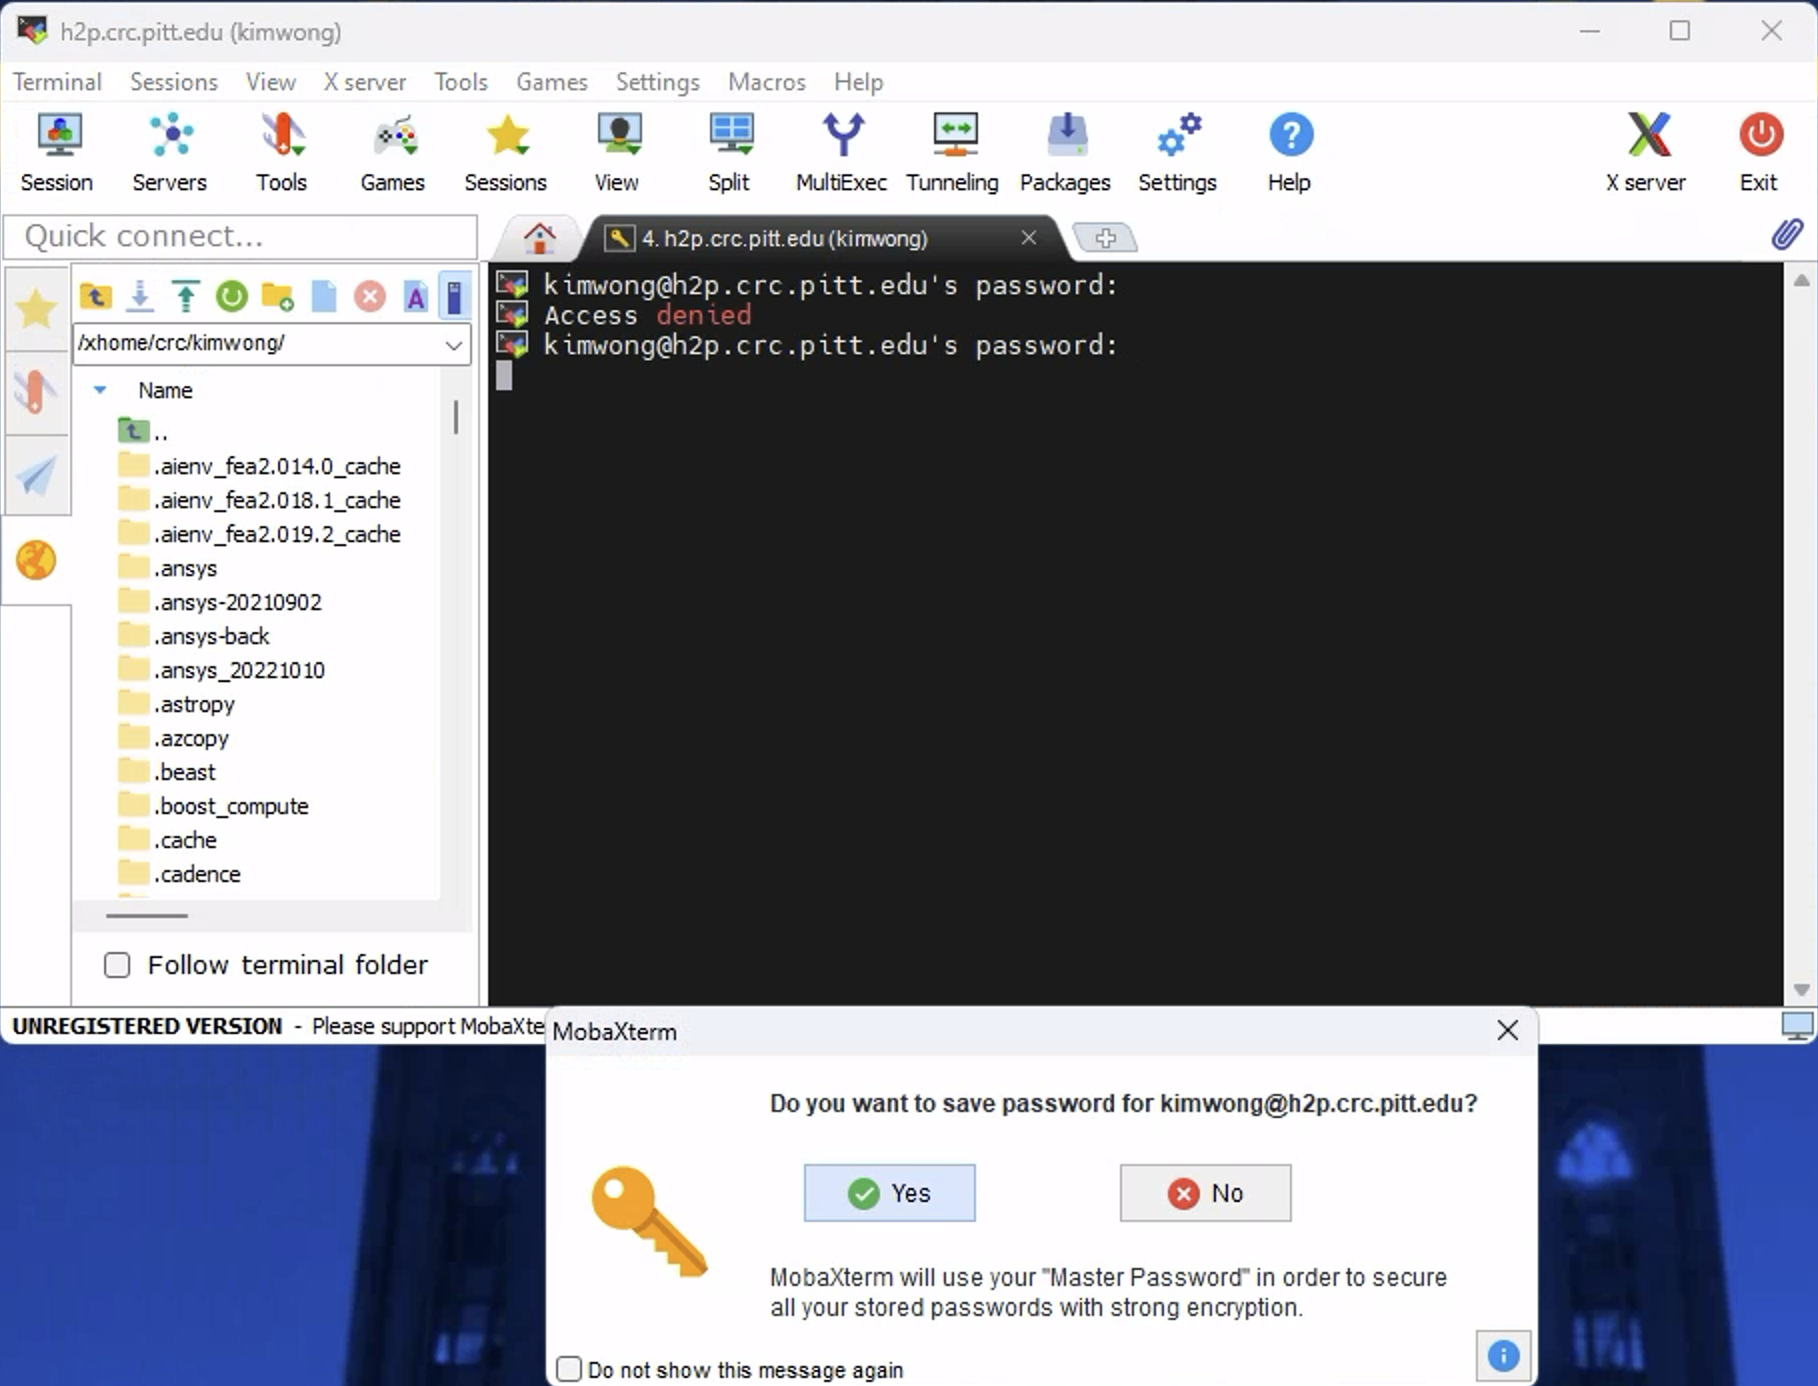Go to the home tab icon
This screenshot has height=1386, width=1818.
[539, 238]
